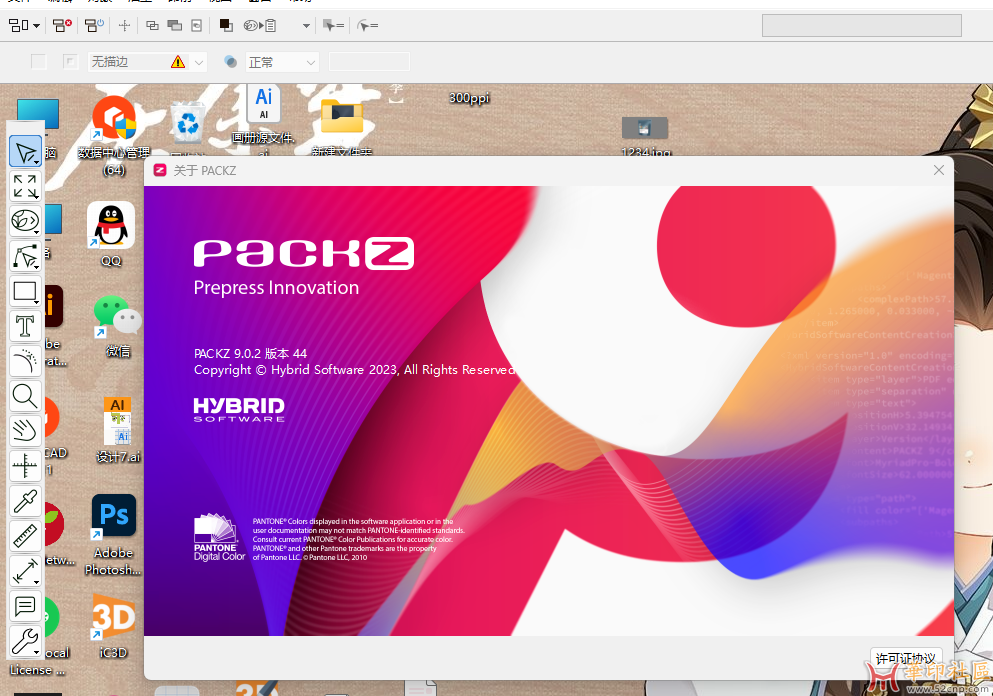
Task: Click the 300ppi label on desktop
Action: pyautogui.click(x=469, y=98)
